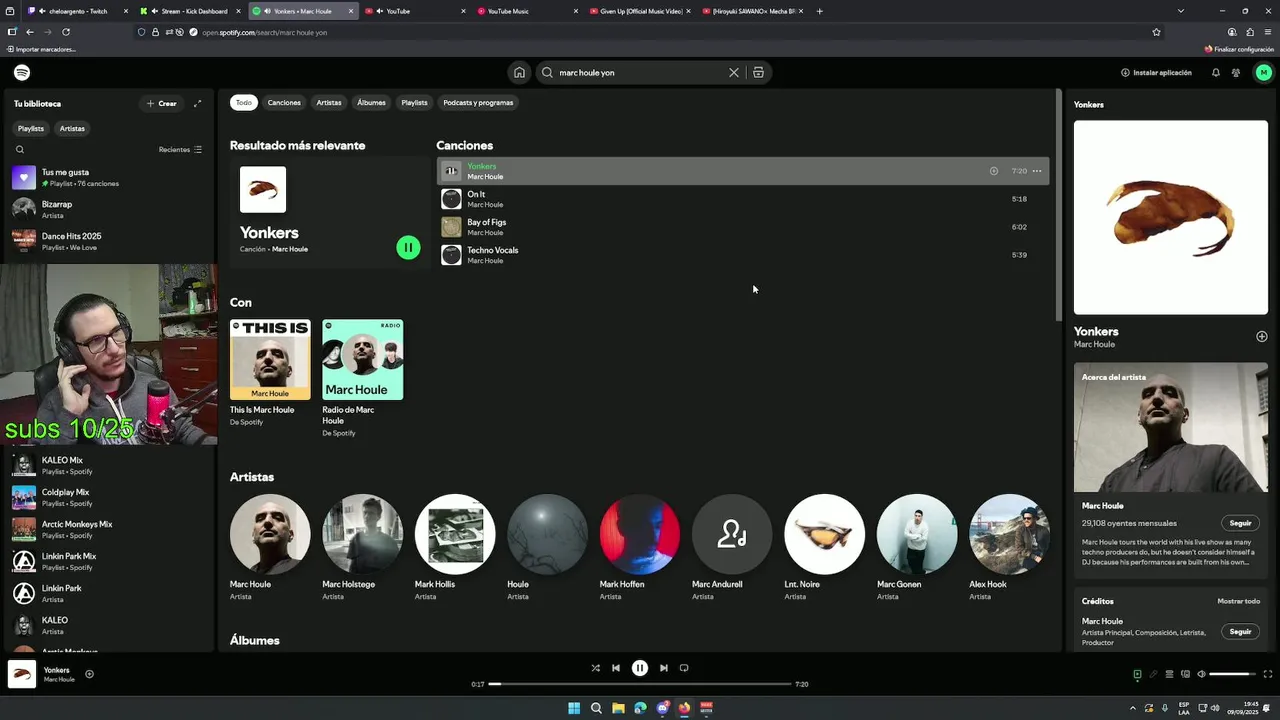
Task: Seek within the song progress bar
Action: [640, 684]
